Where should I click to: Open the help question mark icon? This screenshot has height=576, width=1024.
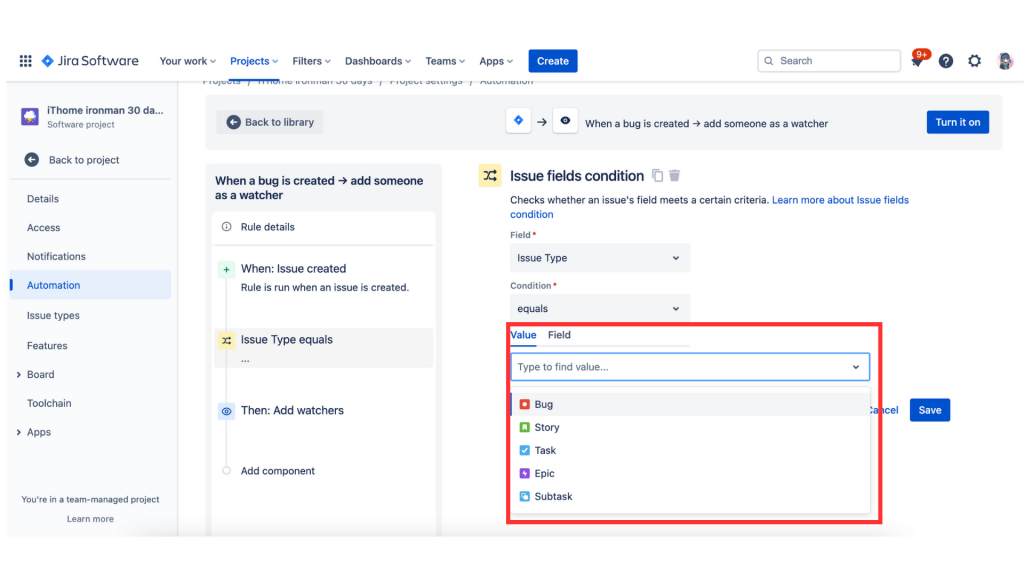tap(946, 61)
